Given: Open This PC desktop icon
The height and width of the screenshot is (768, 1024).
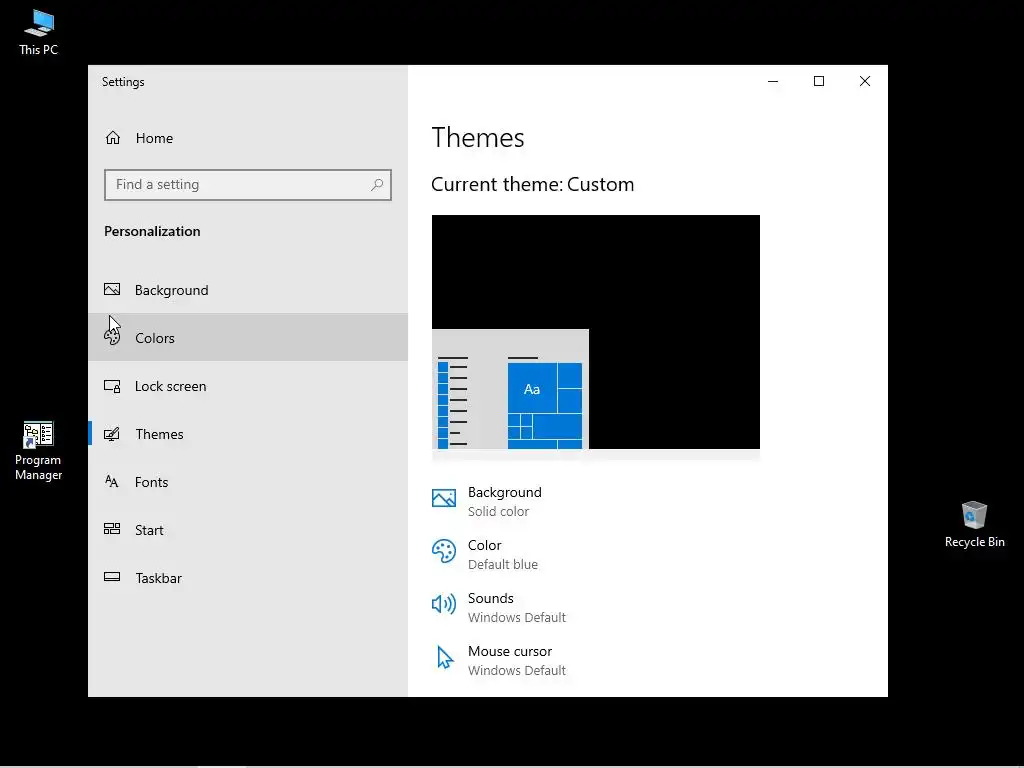Looking at the screenshot, I should (39, 32).
